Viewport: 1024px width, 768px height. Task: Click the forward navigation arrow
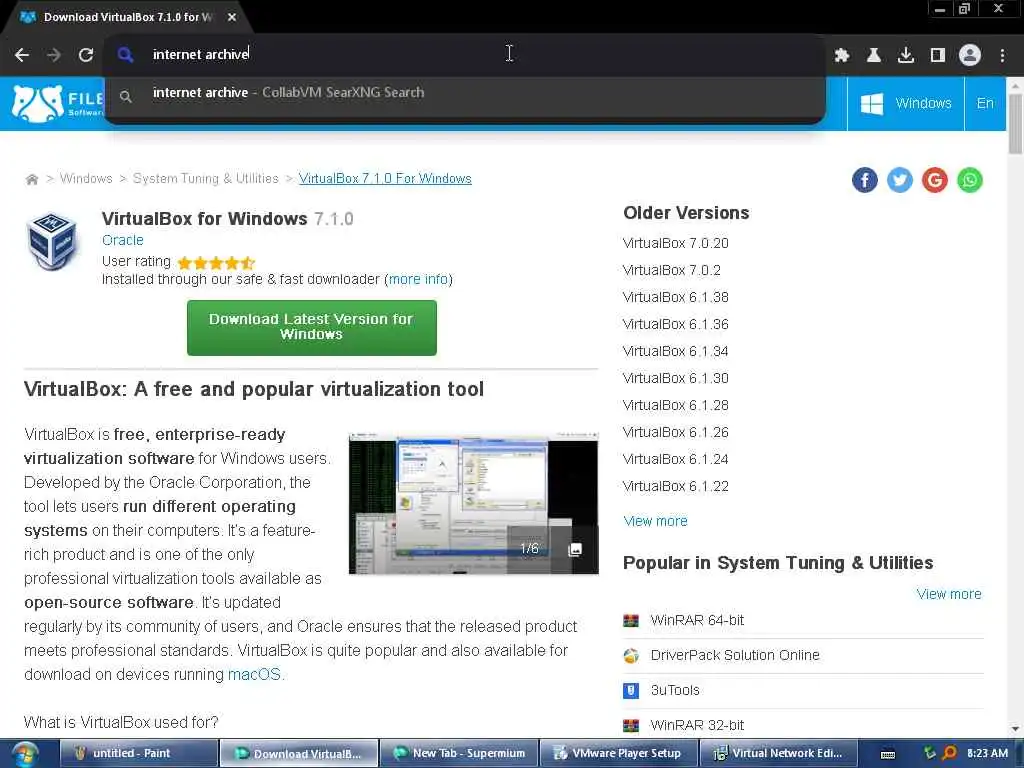coord(54,55)
